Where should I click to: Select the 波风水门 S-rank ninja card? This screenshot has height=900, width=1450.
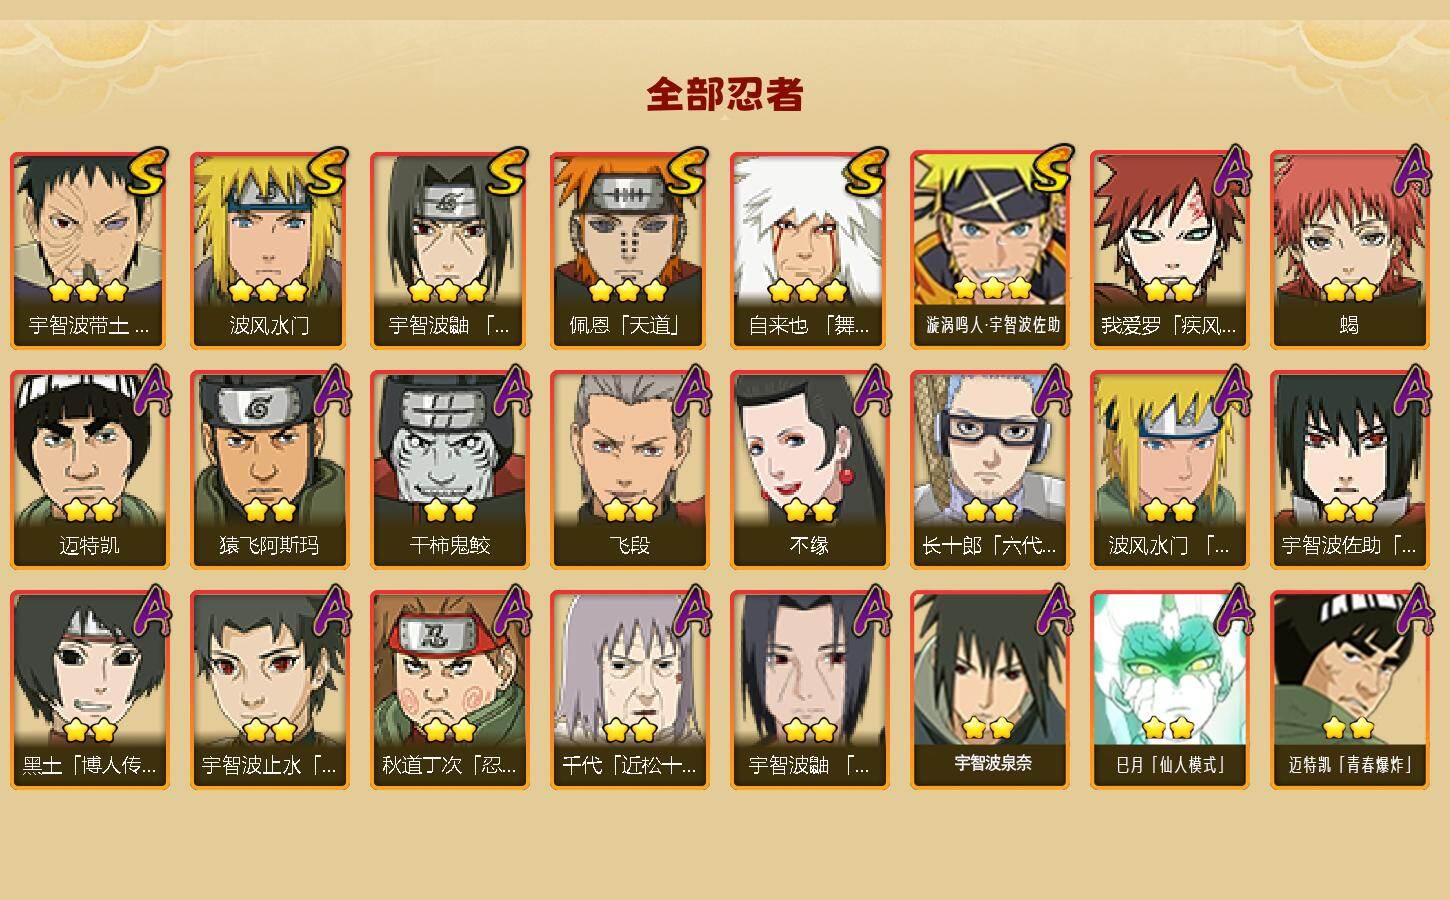tap(269, 249)
